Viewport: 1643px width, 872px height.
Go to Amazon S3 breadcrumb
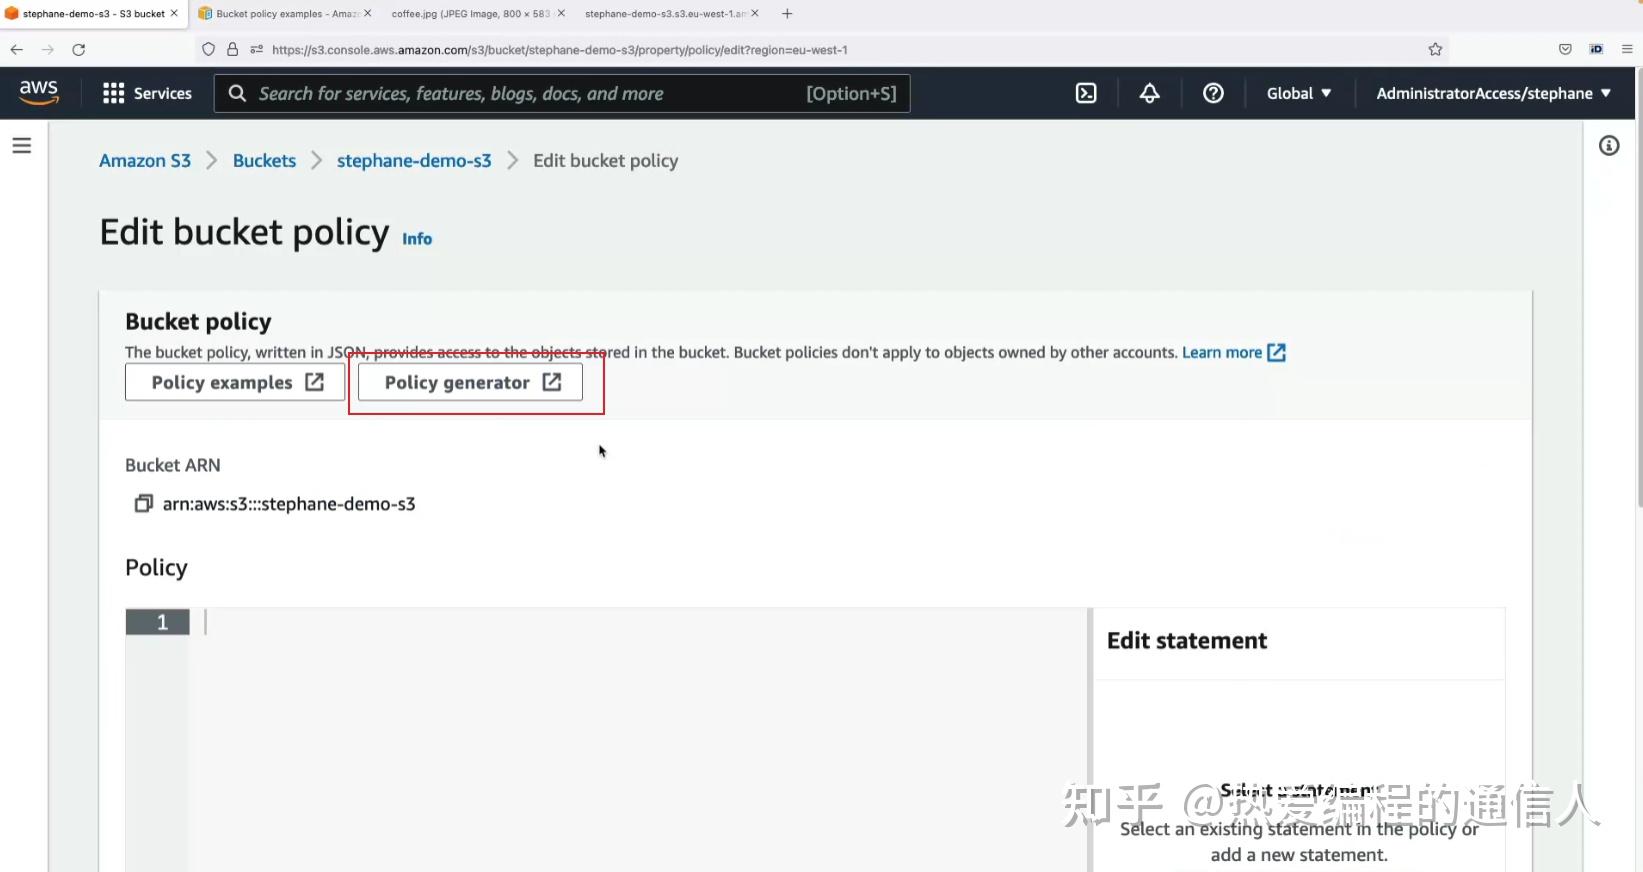(x=145, y=161)
